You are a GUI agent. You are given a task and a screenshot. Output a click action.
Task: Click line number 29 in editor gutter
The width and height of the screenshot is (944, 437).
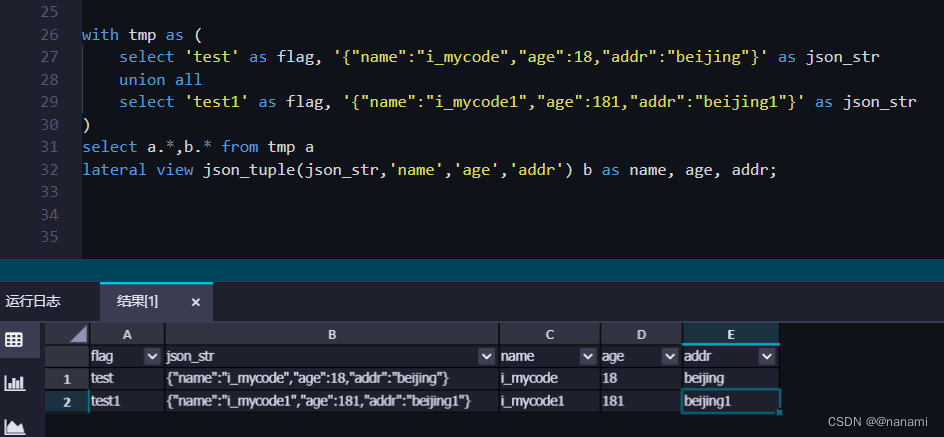[50, 102]
